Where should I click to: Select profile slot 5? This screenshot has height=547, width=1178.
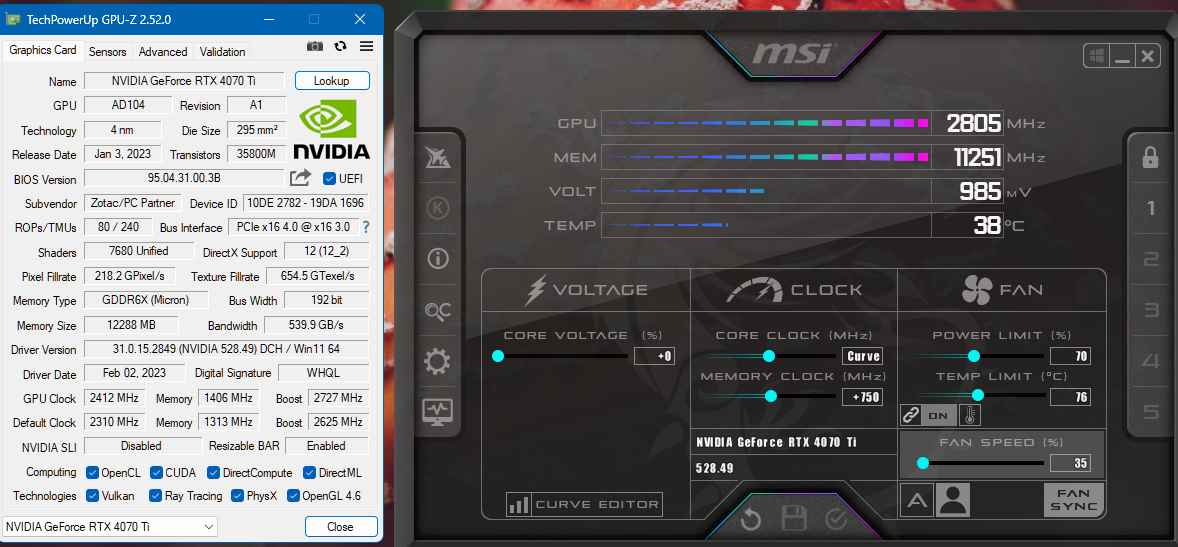tap(1150, 411)
